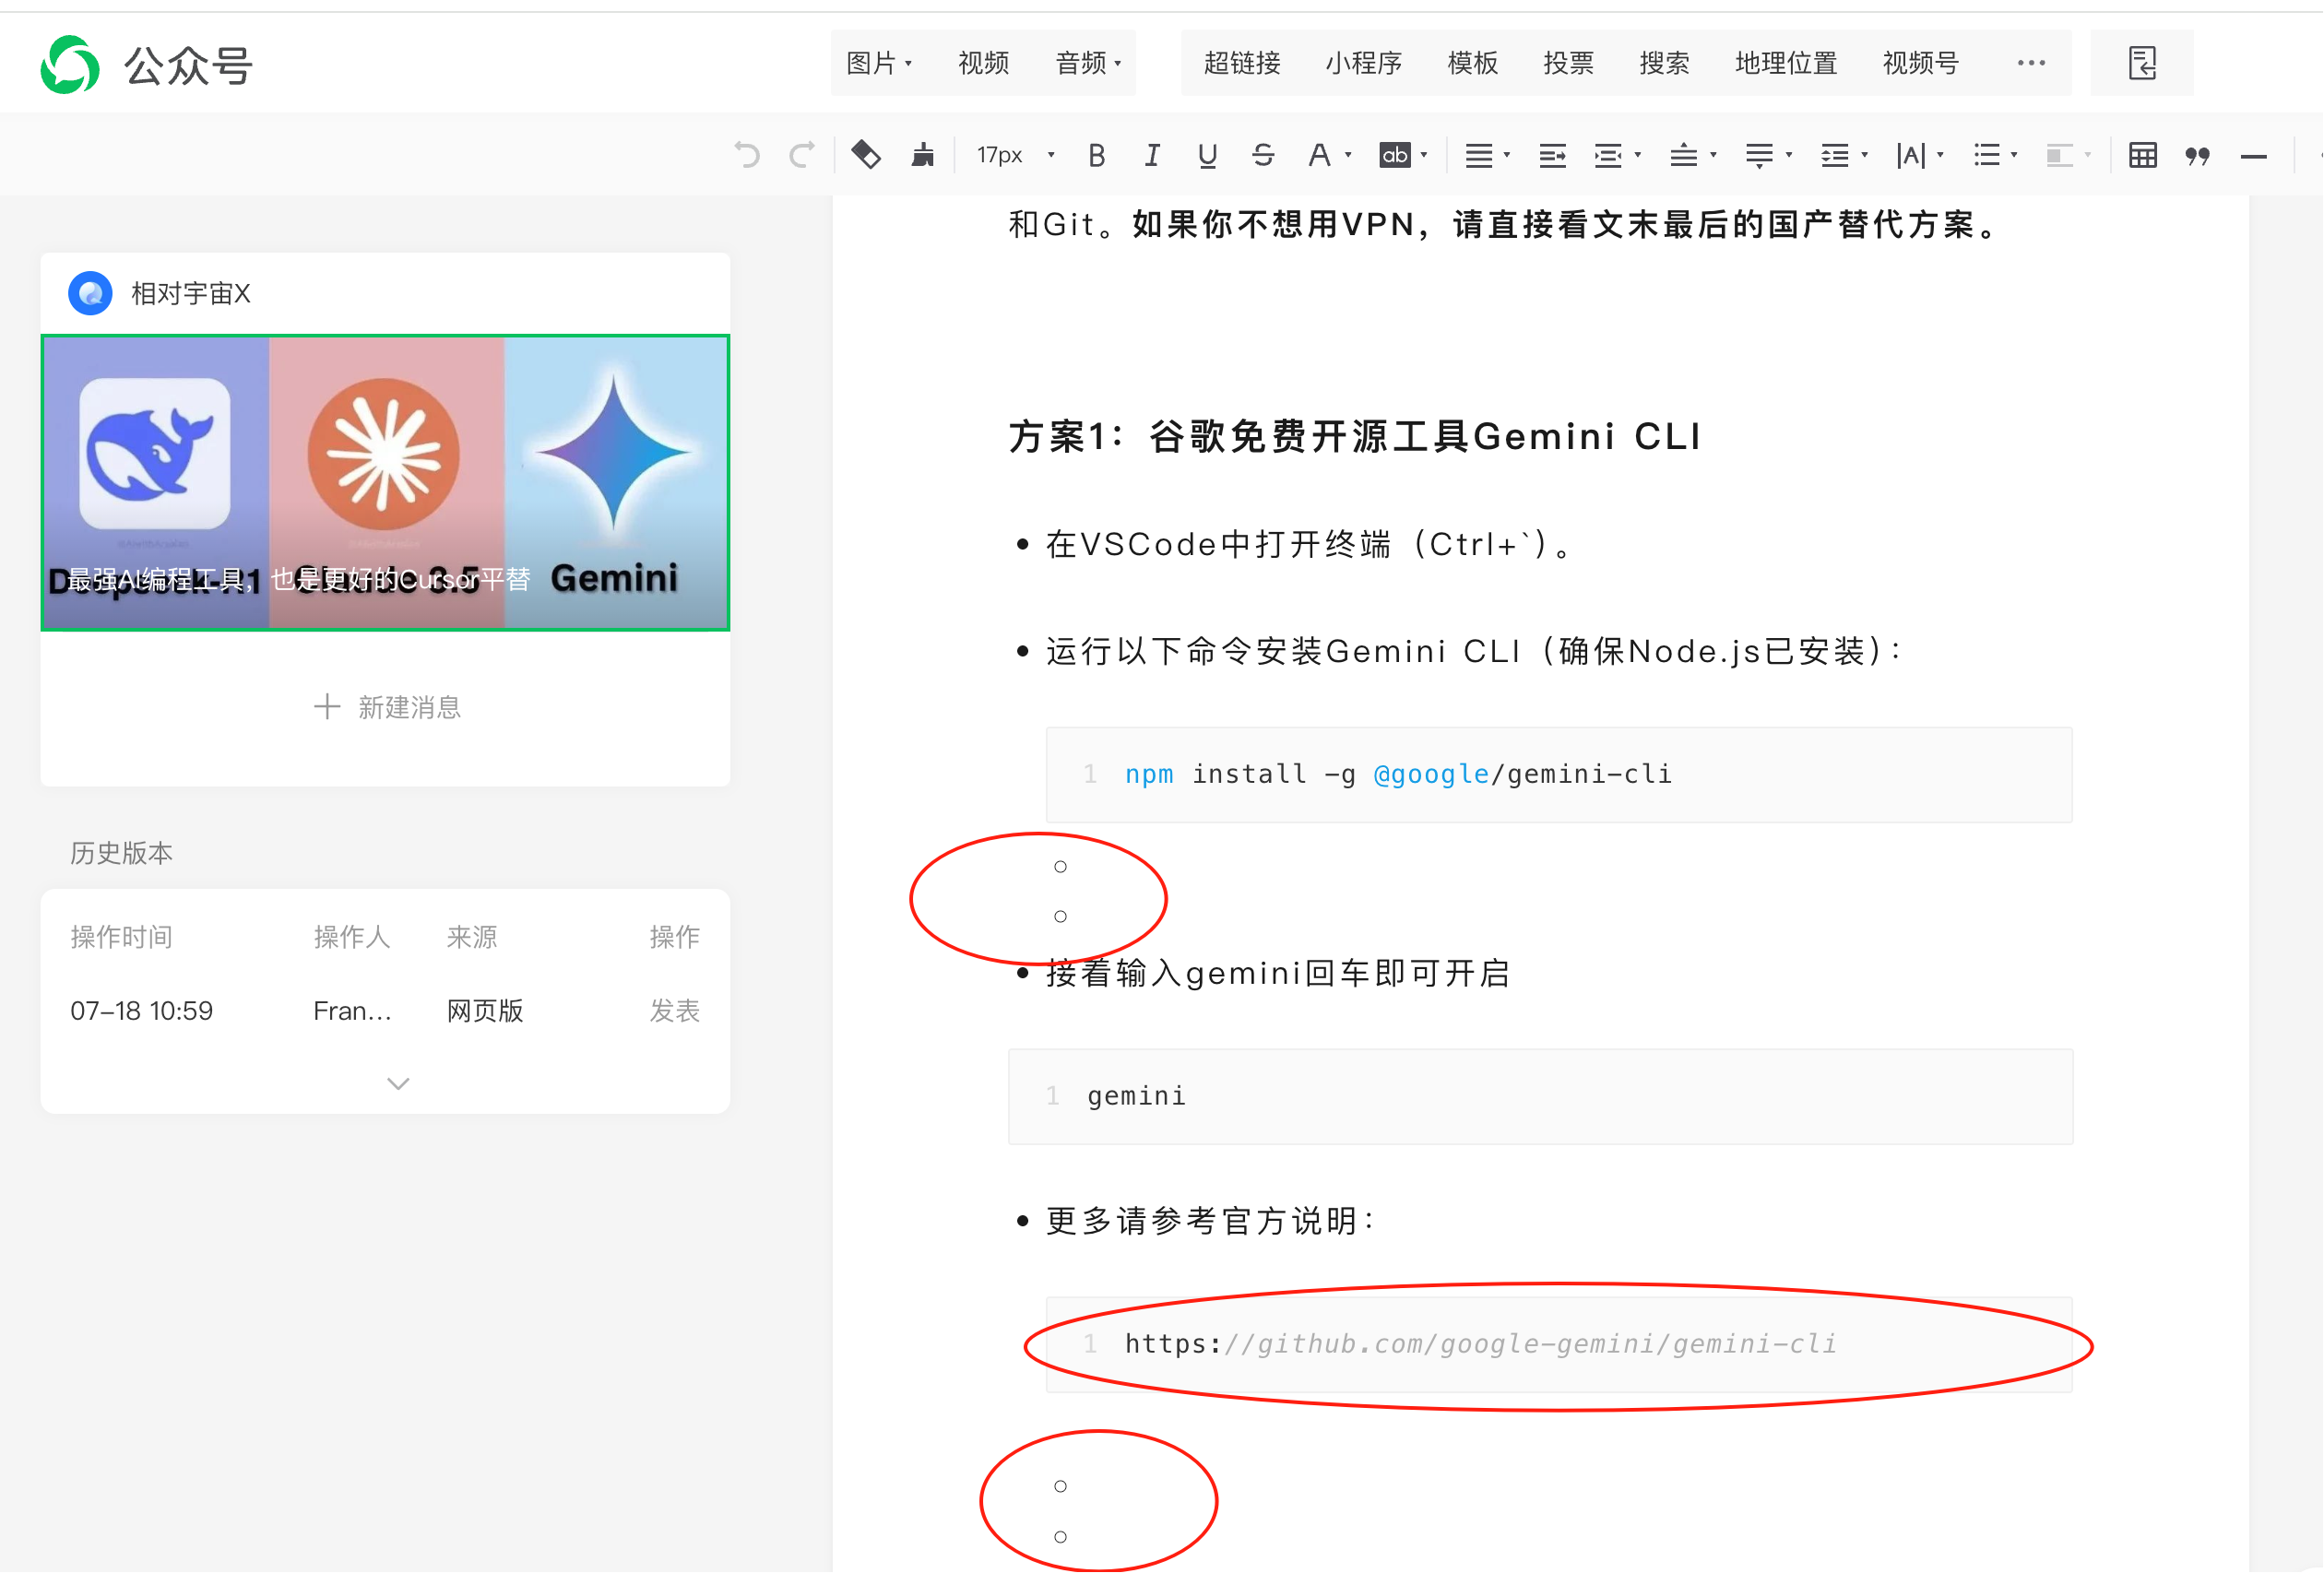Click the github.com gemini-cli URL code block
The height and width of the screenshot is (1573, 2324).
click(1558, 1344)
